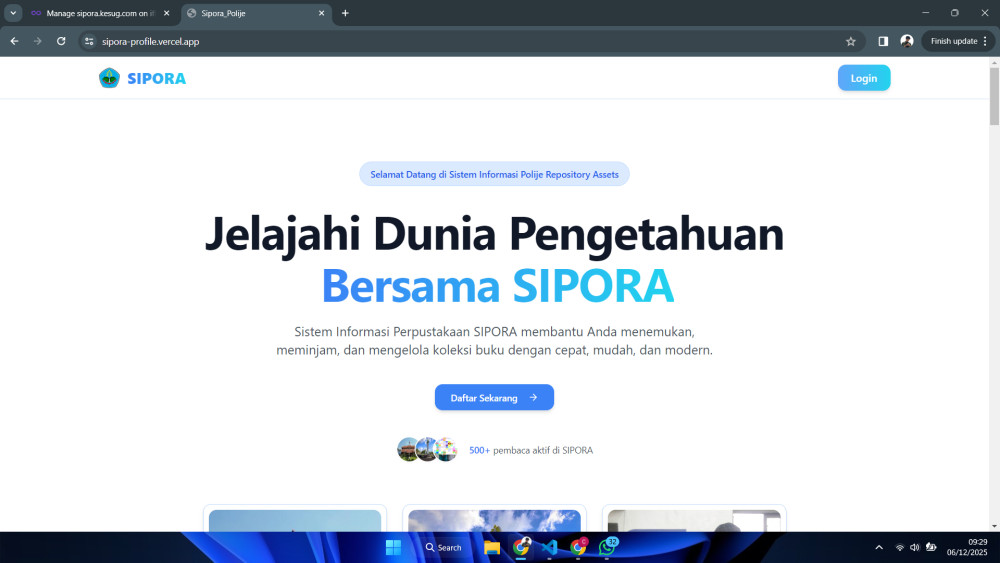
Task: Open WhatsApp from the taskbar
Action: [x=606, y=547]
